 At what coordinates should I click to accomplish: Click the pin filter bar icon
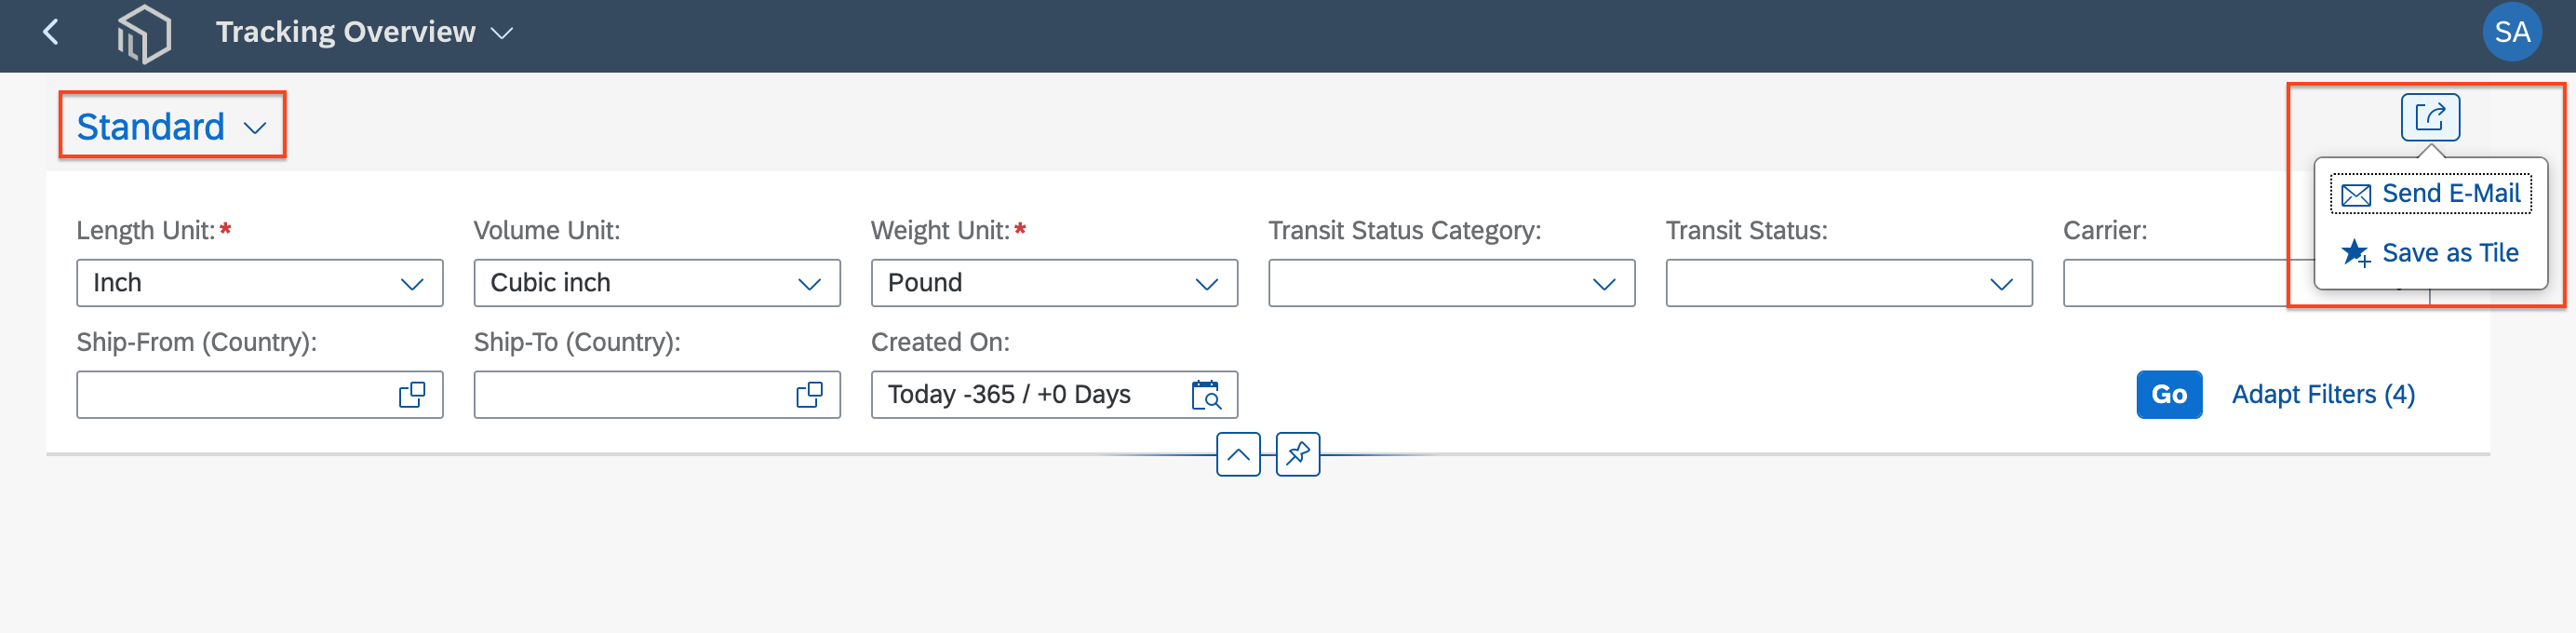point(1297,455)
